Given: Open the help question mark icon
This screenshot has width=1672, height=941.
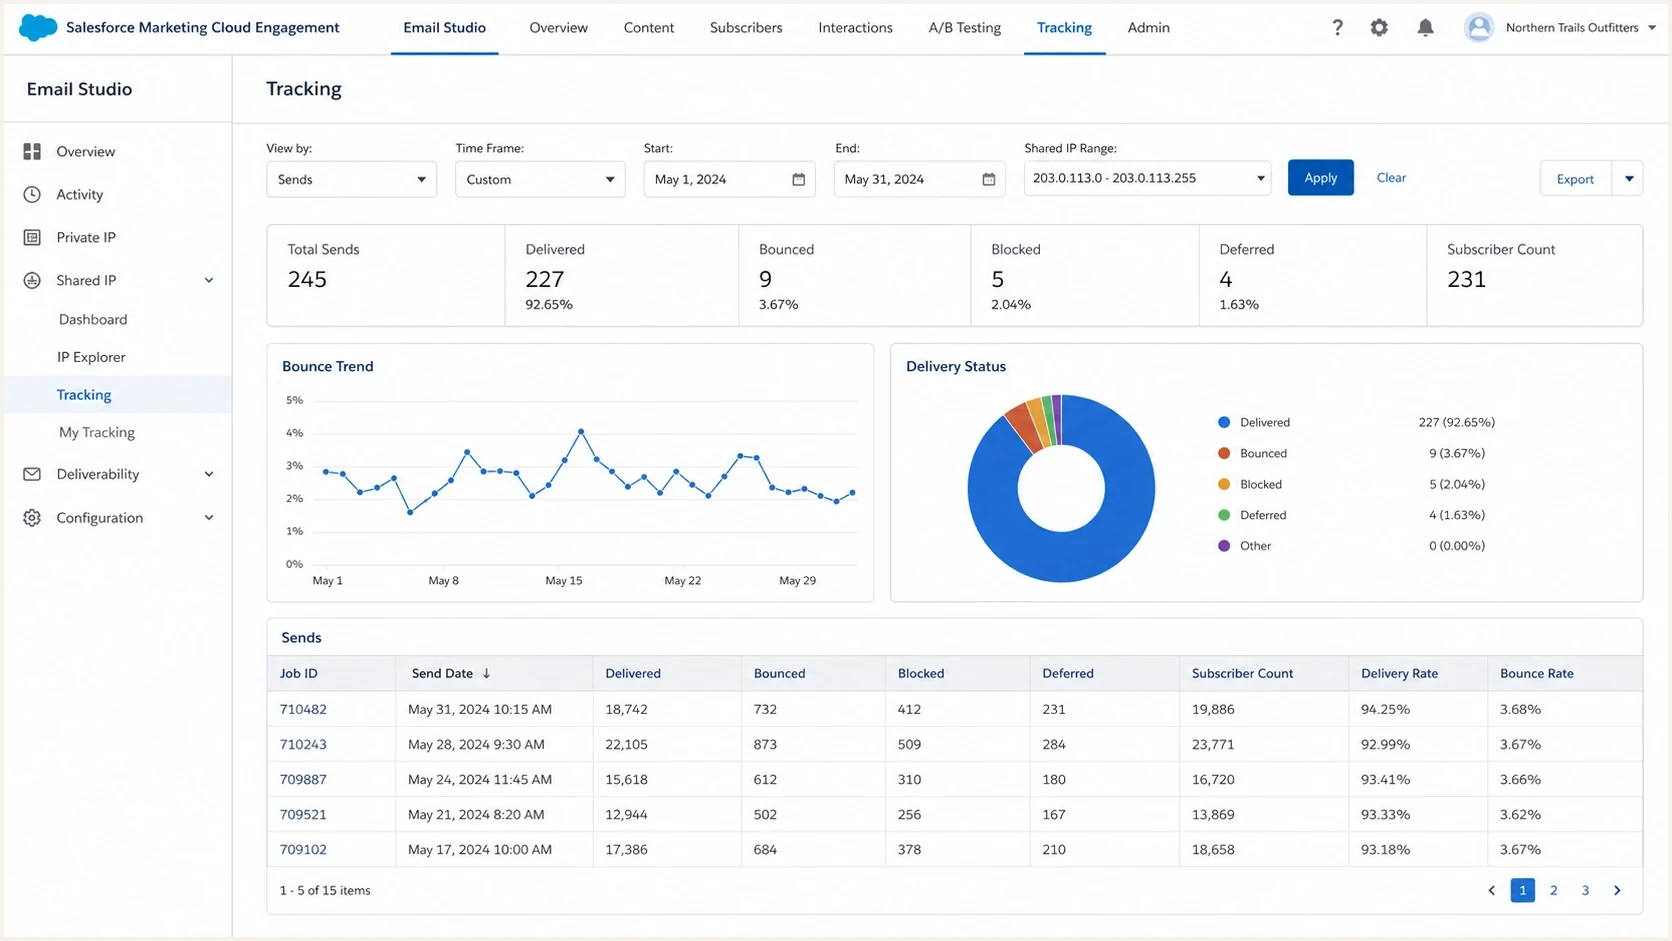Looking at the screenshot, I should tap(1337, 28).
